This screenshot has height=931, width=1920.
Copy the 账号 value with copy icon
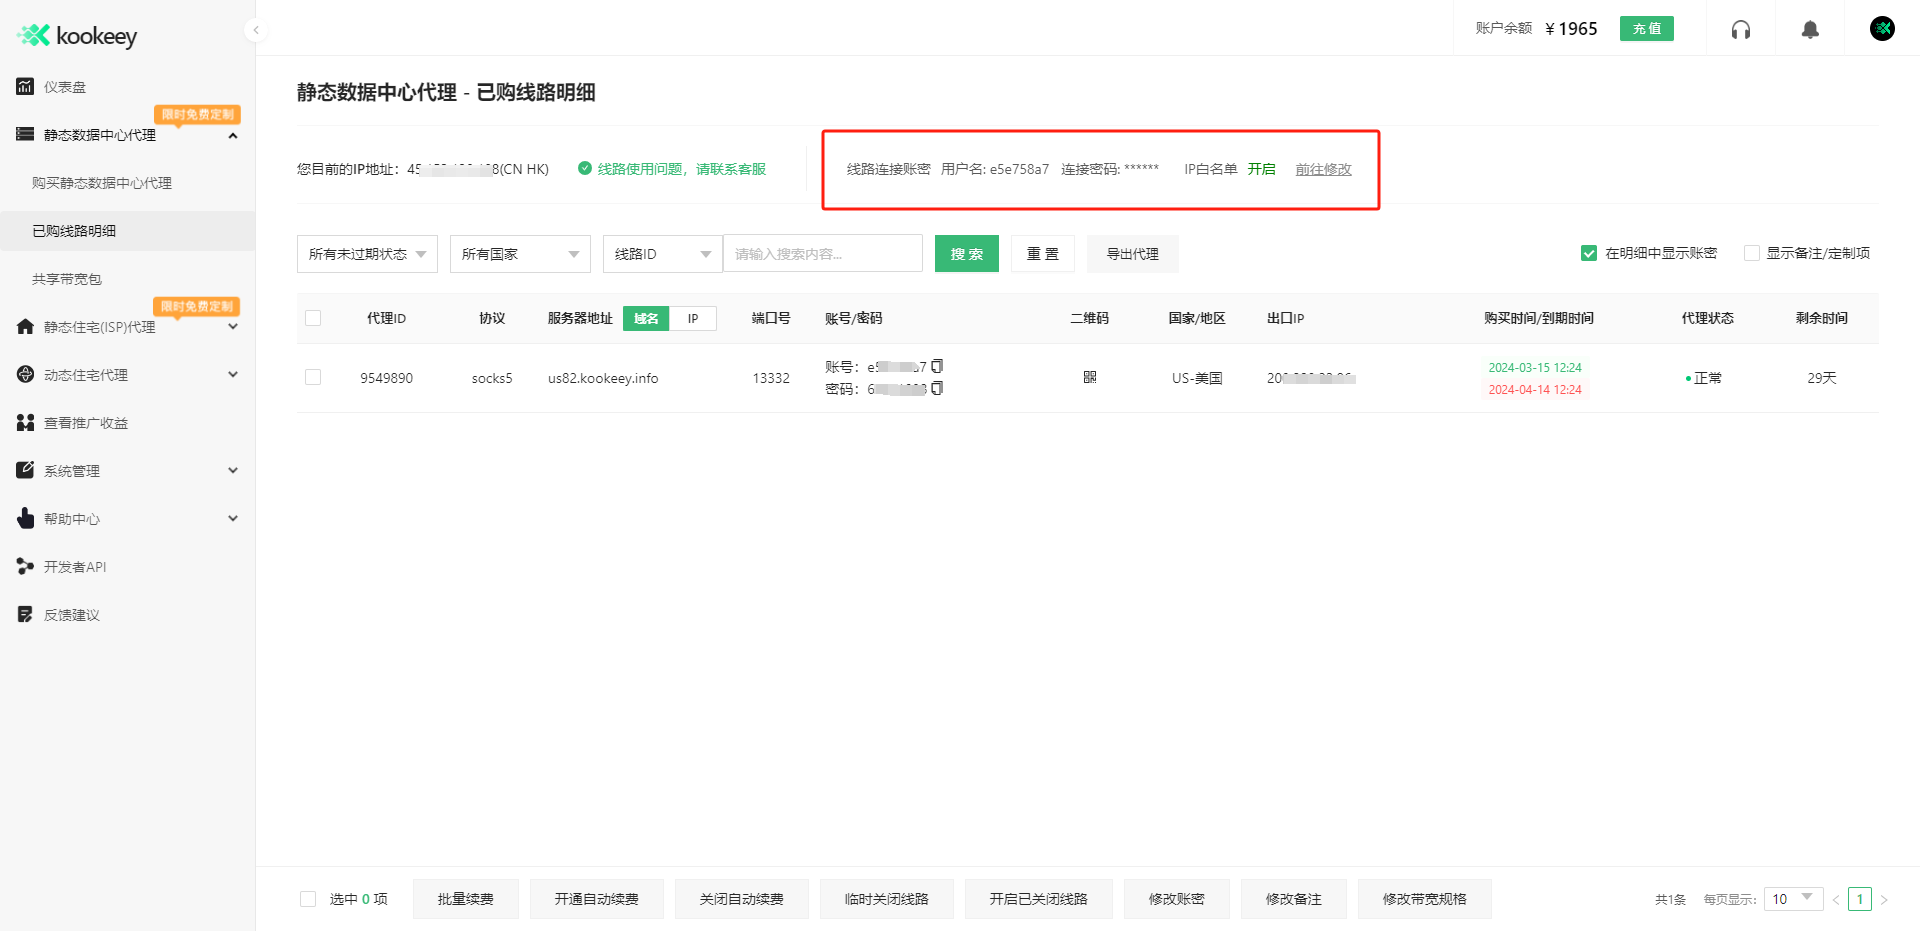936,366
